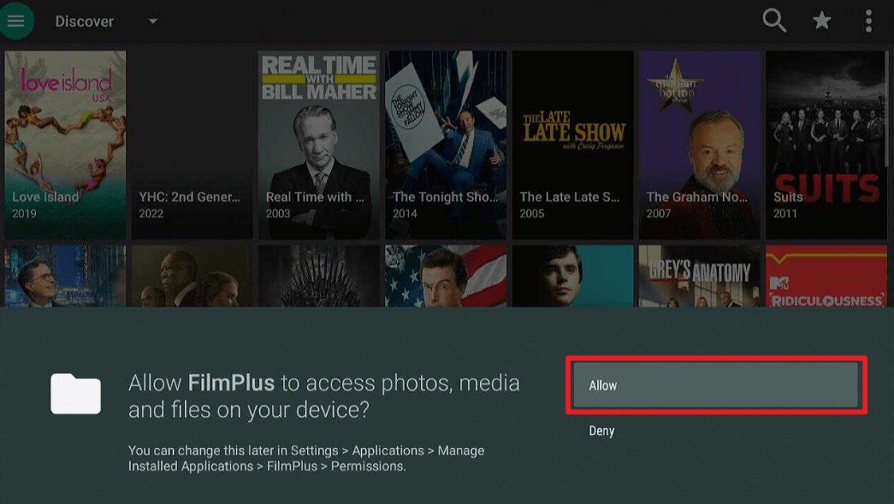Open the teal background doctor poster

coord(572,276)
